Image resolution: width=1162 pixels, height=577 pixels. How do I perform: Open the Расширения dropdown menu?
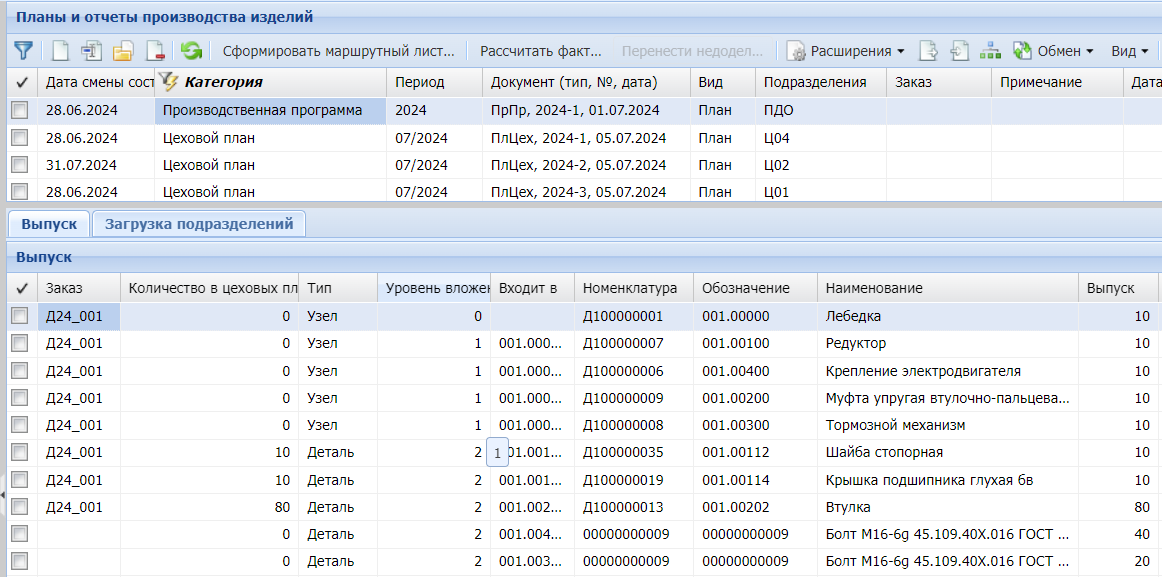point(846,50)
